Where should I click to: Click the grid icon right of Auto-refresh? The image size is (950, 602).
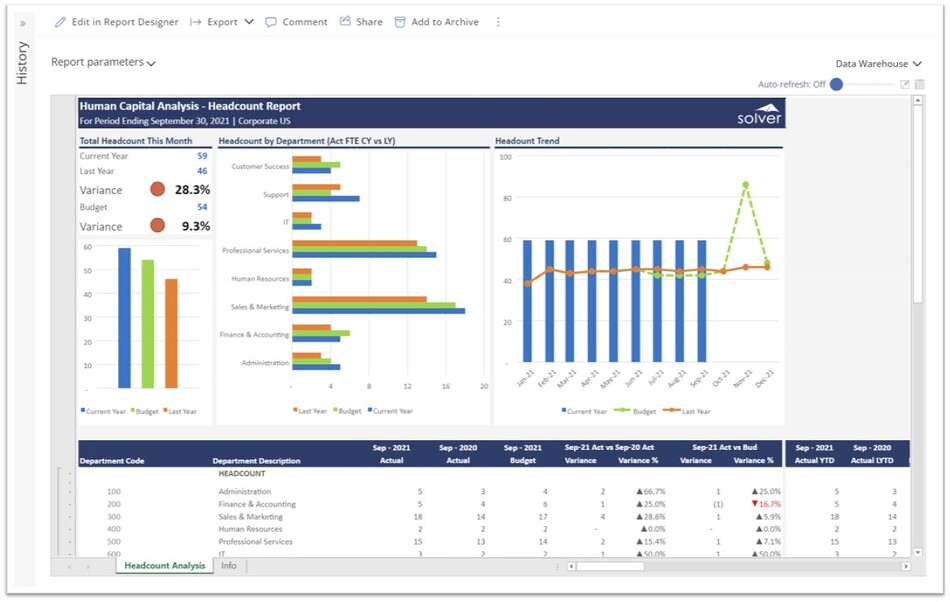click(920, 85)
